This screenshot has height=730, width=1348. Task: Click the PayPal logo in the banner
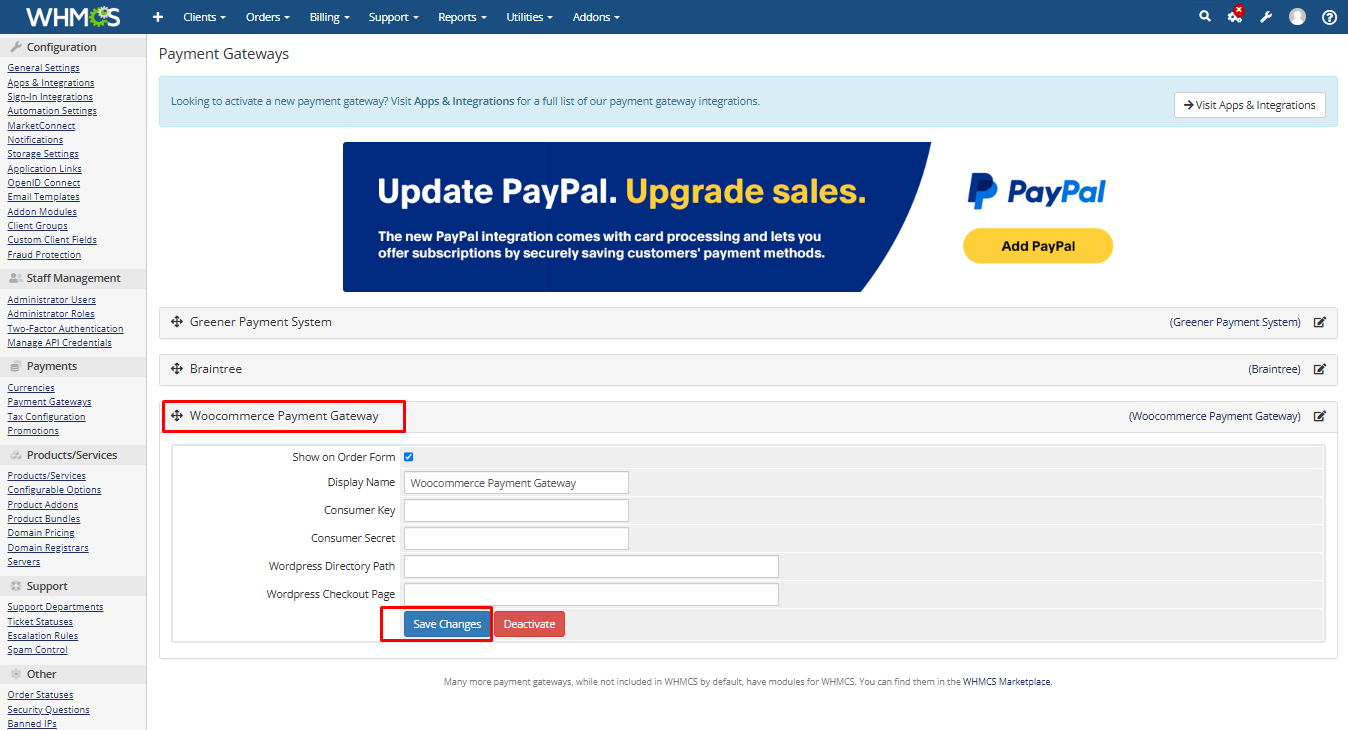point(1037,191)
